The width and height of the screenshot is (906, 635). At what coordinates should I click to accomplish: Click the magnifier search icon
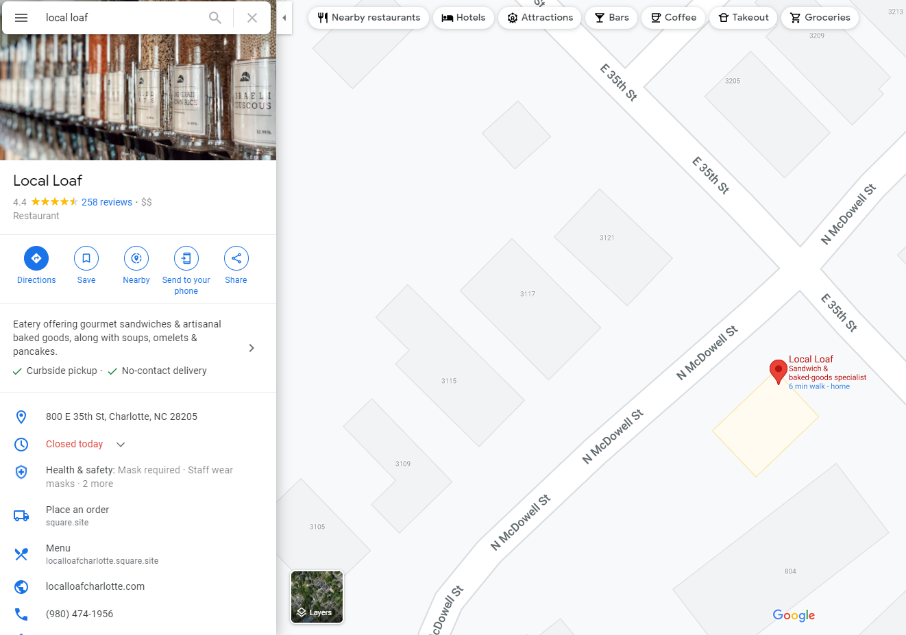tap(215, 17)
